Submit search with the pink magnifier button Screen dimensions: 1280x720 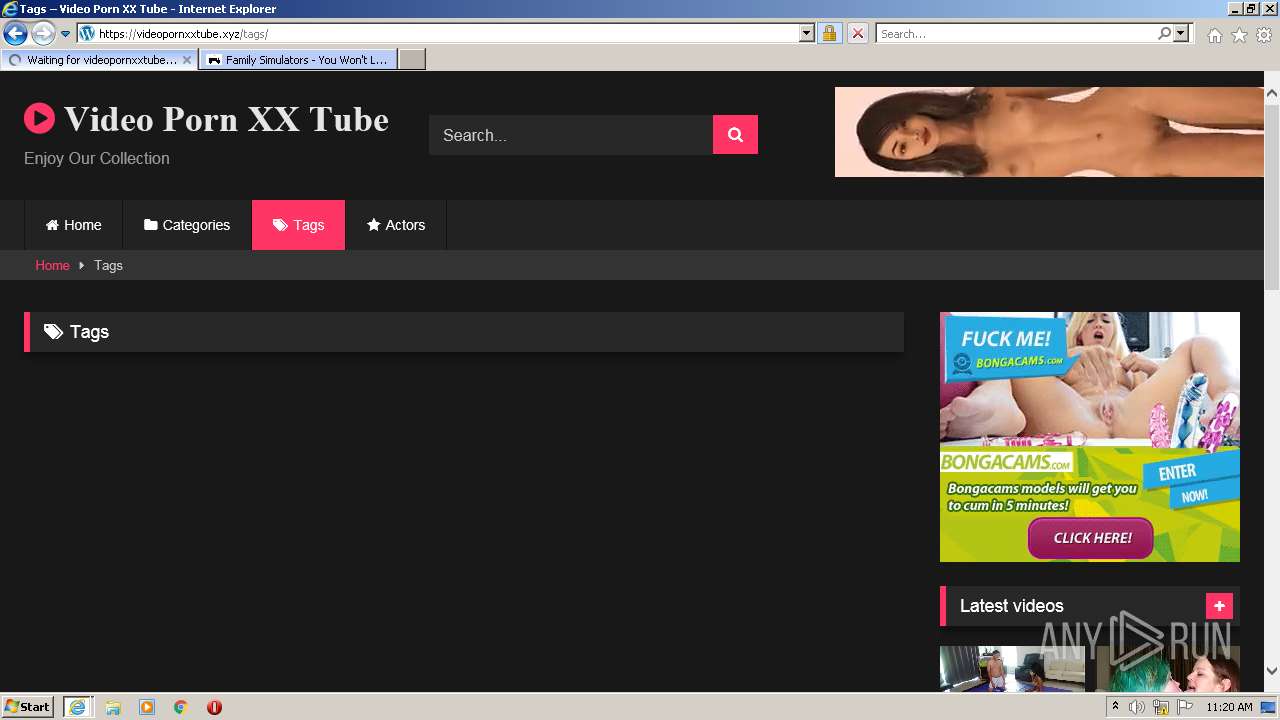tap(735, 135)
